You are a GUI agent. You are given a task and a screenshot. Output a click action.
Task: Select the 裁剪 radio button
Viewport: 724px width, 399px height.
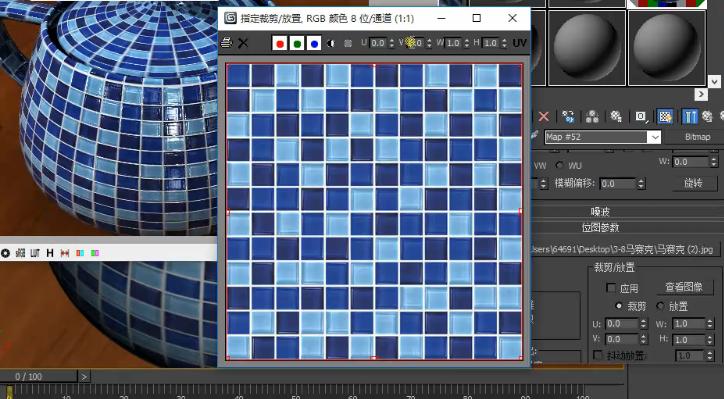coord(619,306)
